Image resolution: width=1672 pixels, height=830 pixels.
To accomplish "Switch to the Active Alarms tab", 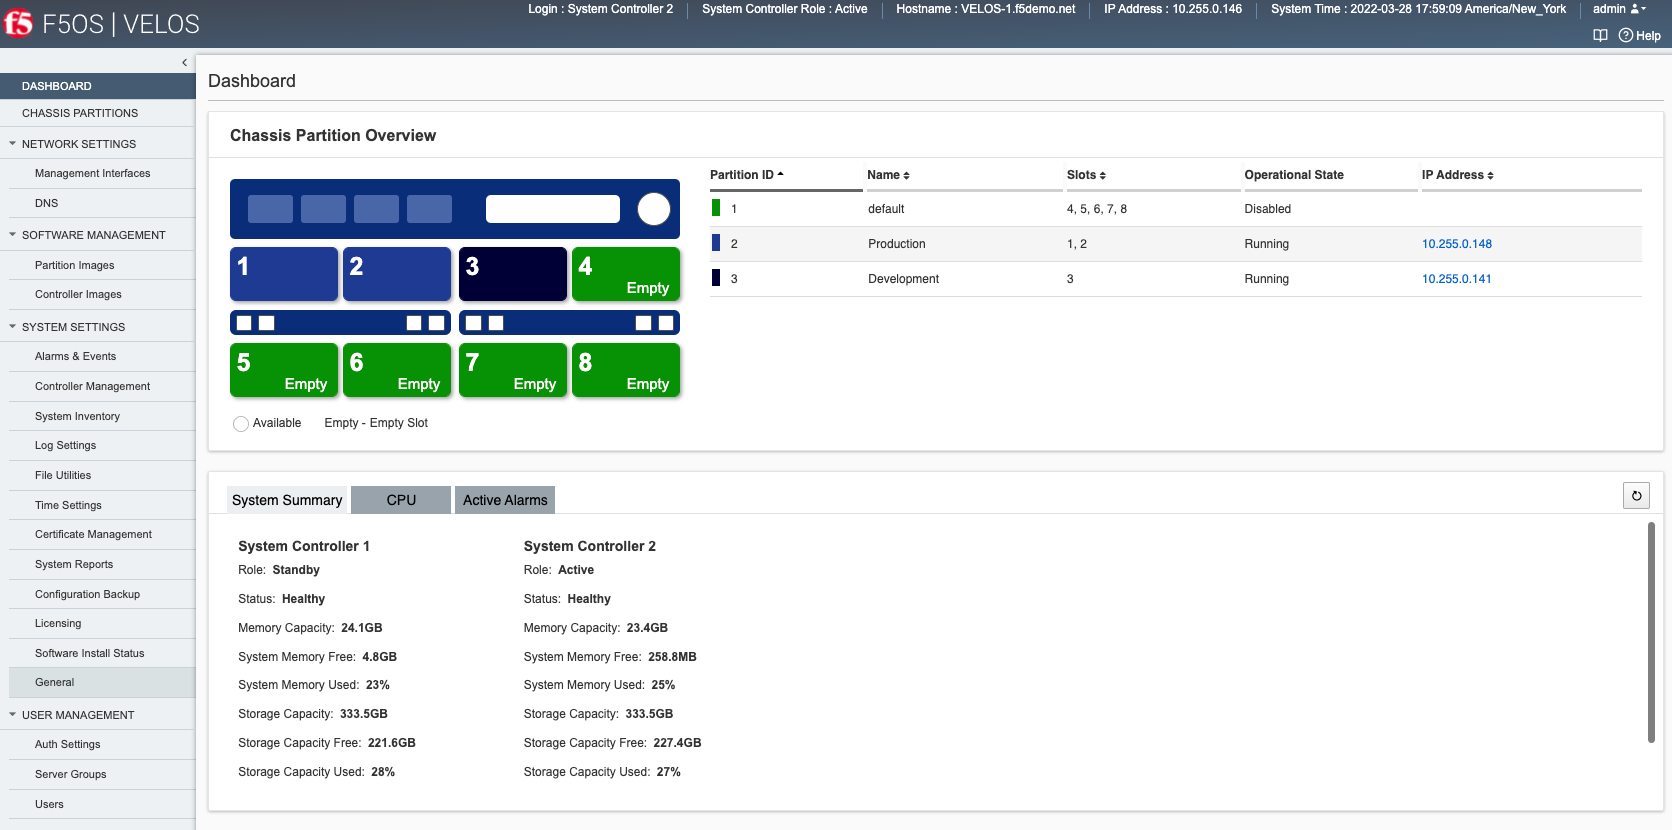I will click(505, 500).
